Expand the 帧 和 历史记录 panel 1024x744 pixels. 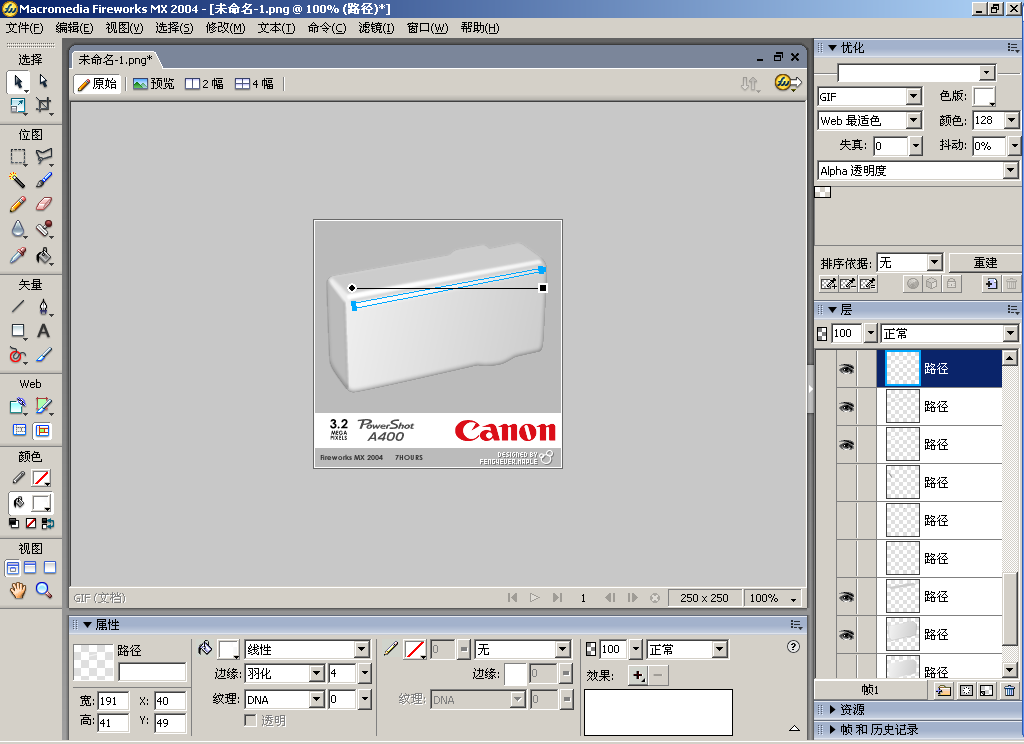pyautogui.click(x=833, y=730)
